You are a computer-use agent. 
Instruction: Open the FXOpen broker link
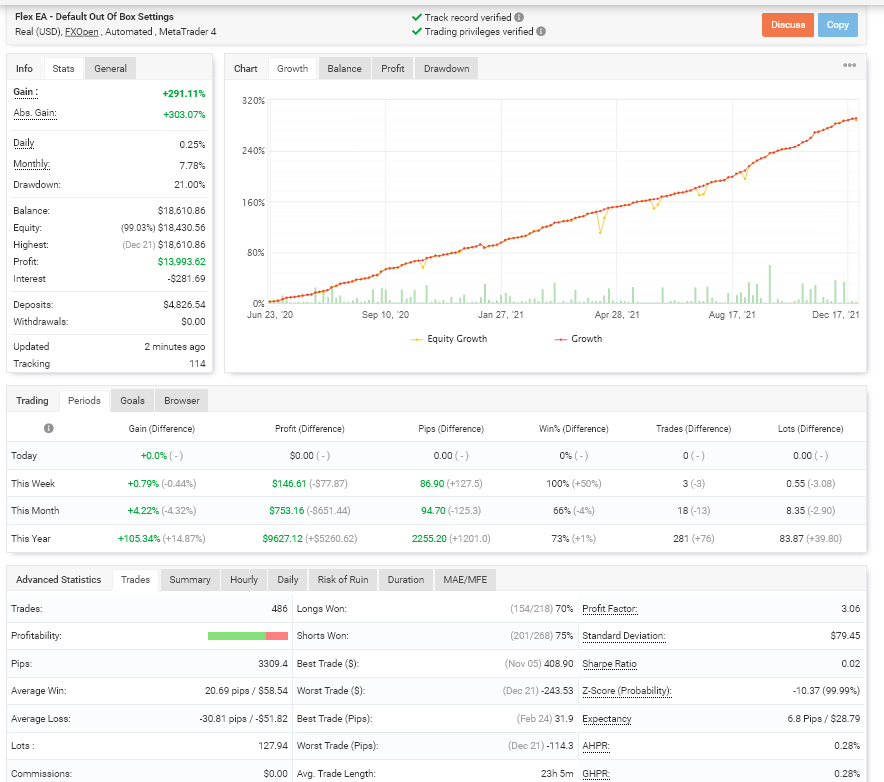(x=81, y=31)
